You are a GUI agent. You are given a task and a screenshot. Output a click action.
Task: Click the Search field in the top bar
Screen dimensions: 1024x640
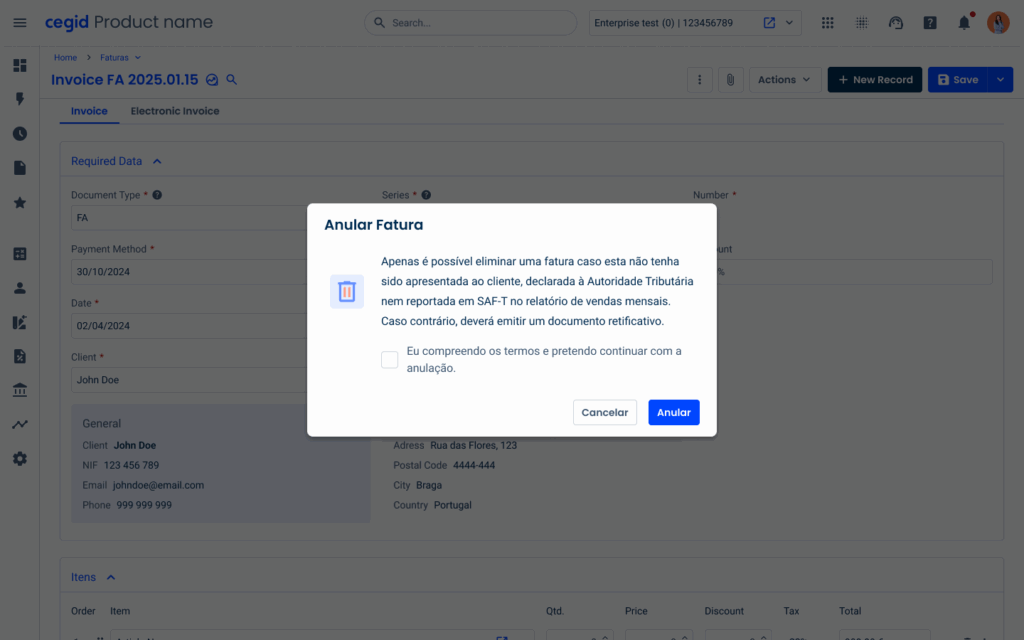pyautogui.click(x=470, y=22)
